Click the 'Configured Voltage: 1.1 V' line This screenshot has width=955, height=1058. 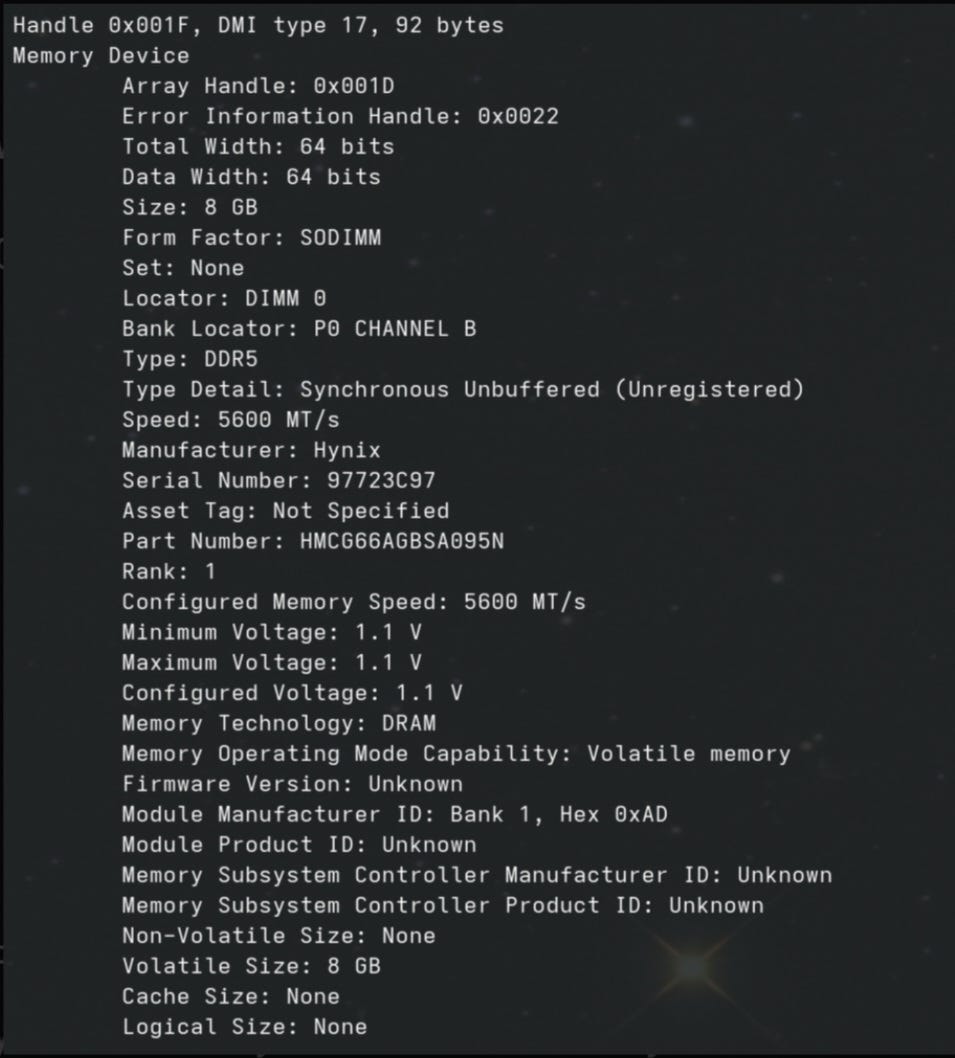(291, 692)
